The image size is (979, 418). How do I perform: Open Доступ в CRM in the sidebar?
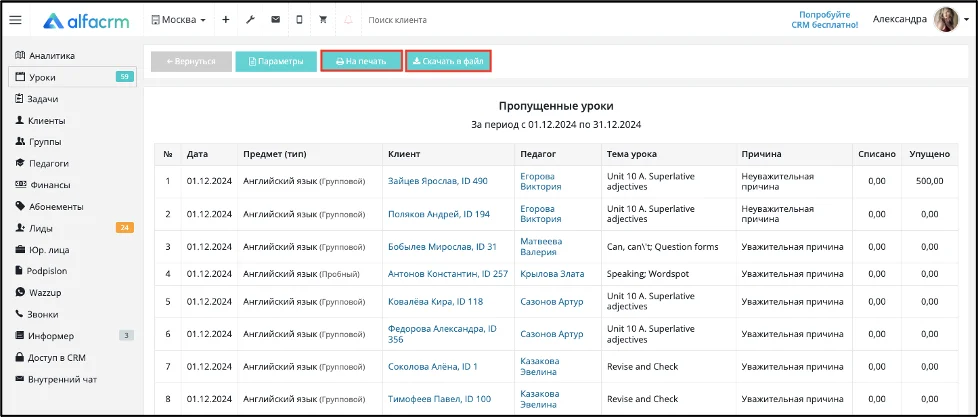[51, 357]
